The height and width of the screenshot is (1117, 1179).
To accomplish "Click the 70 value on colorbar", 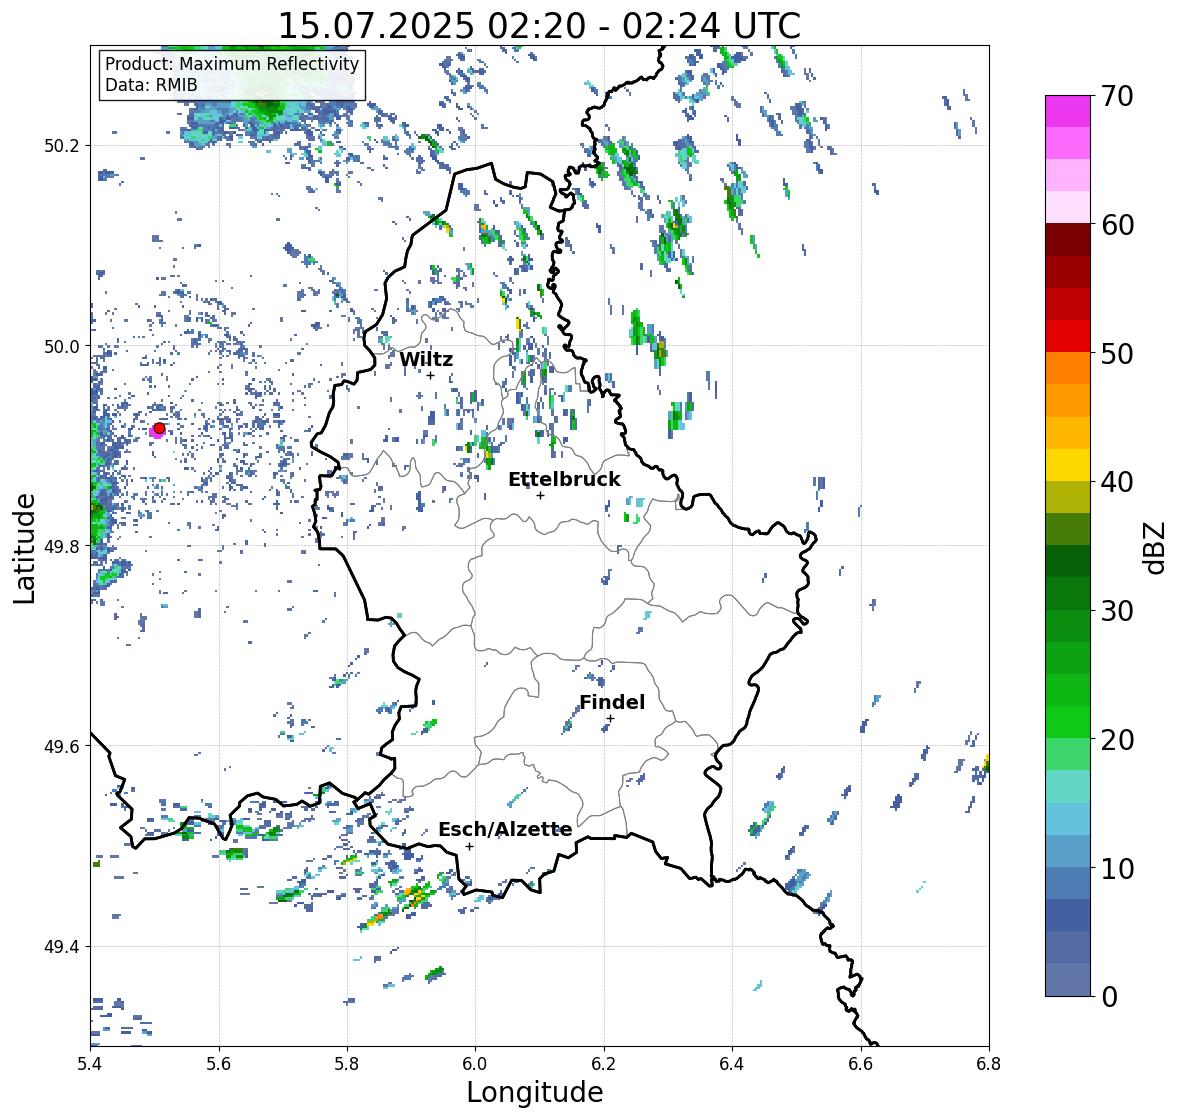I will (1116, 96).
